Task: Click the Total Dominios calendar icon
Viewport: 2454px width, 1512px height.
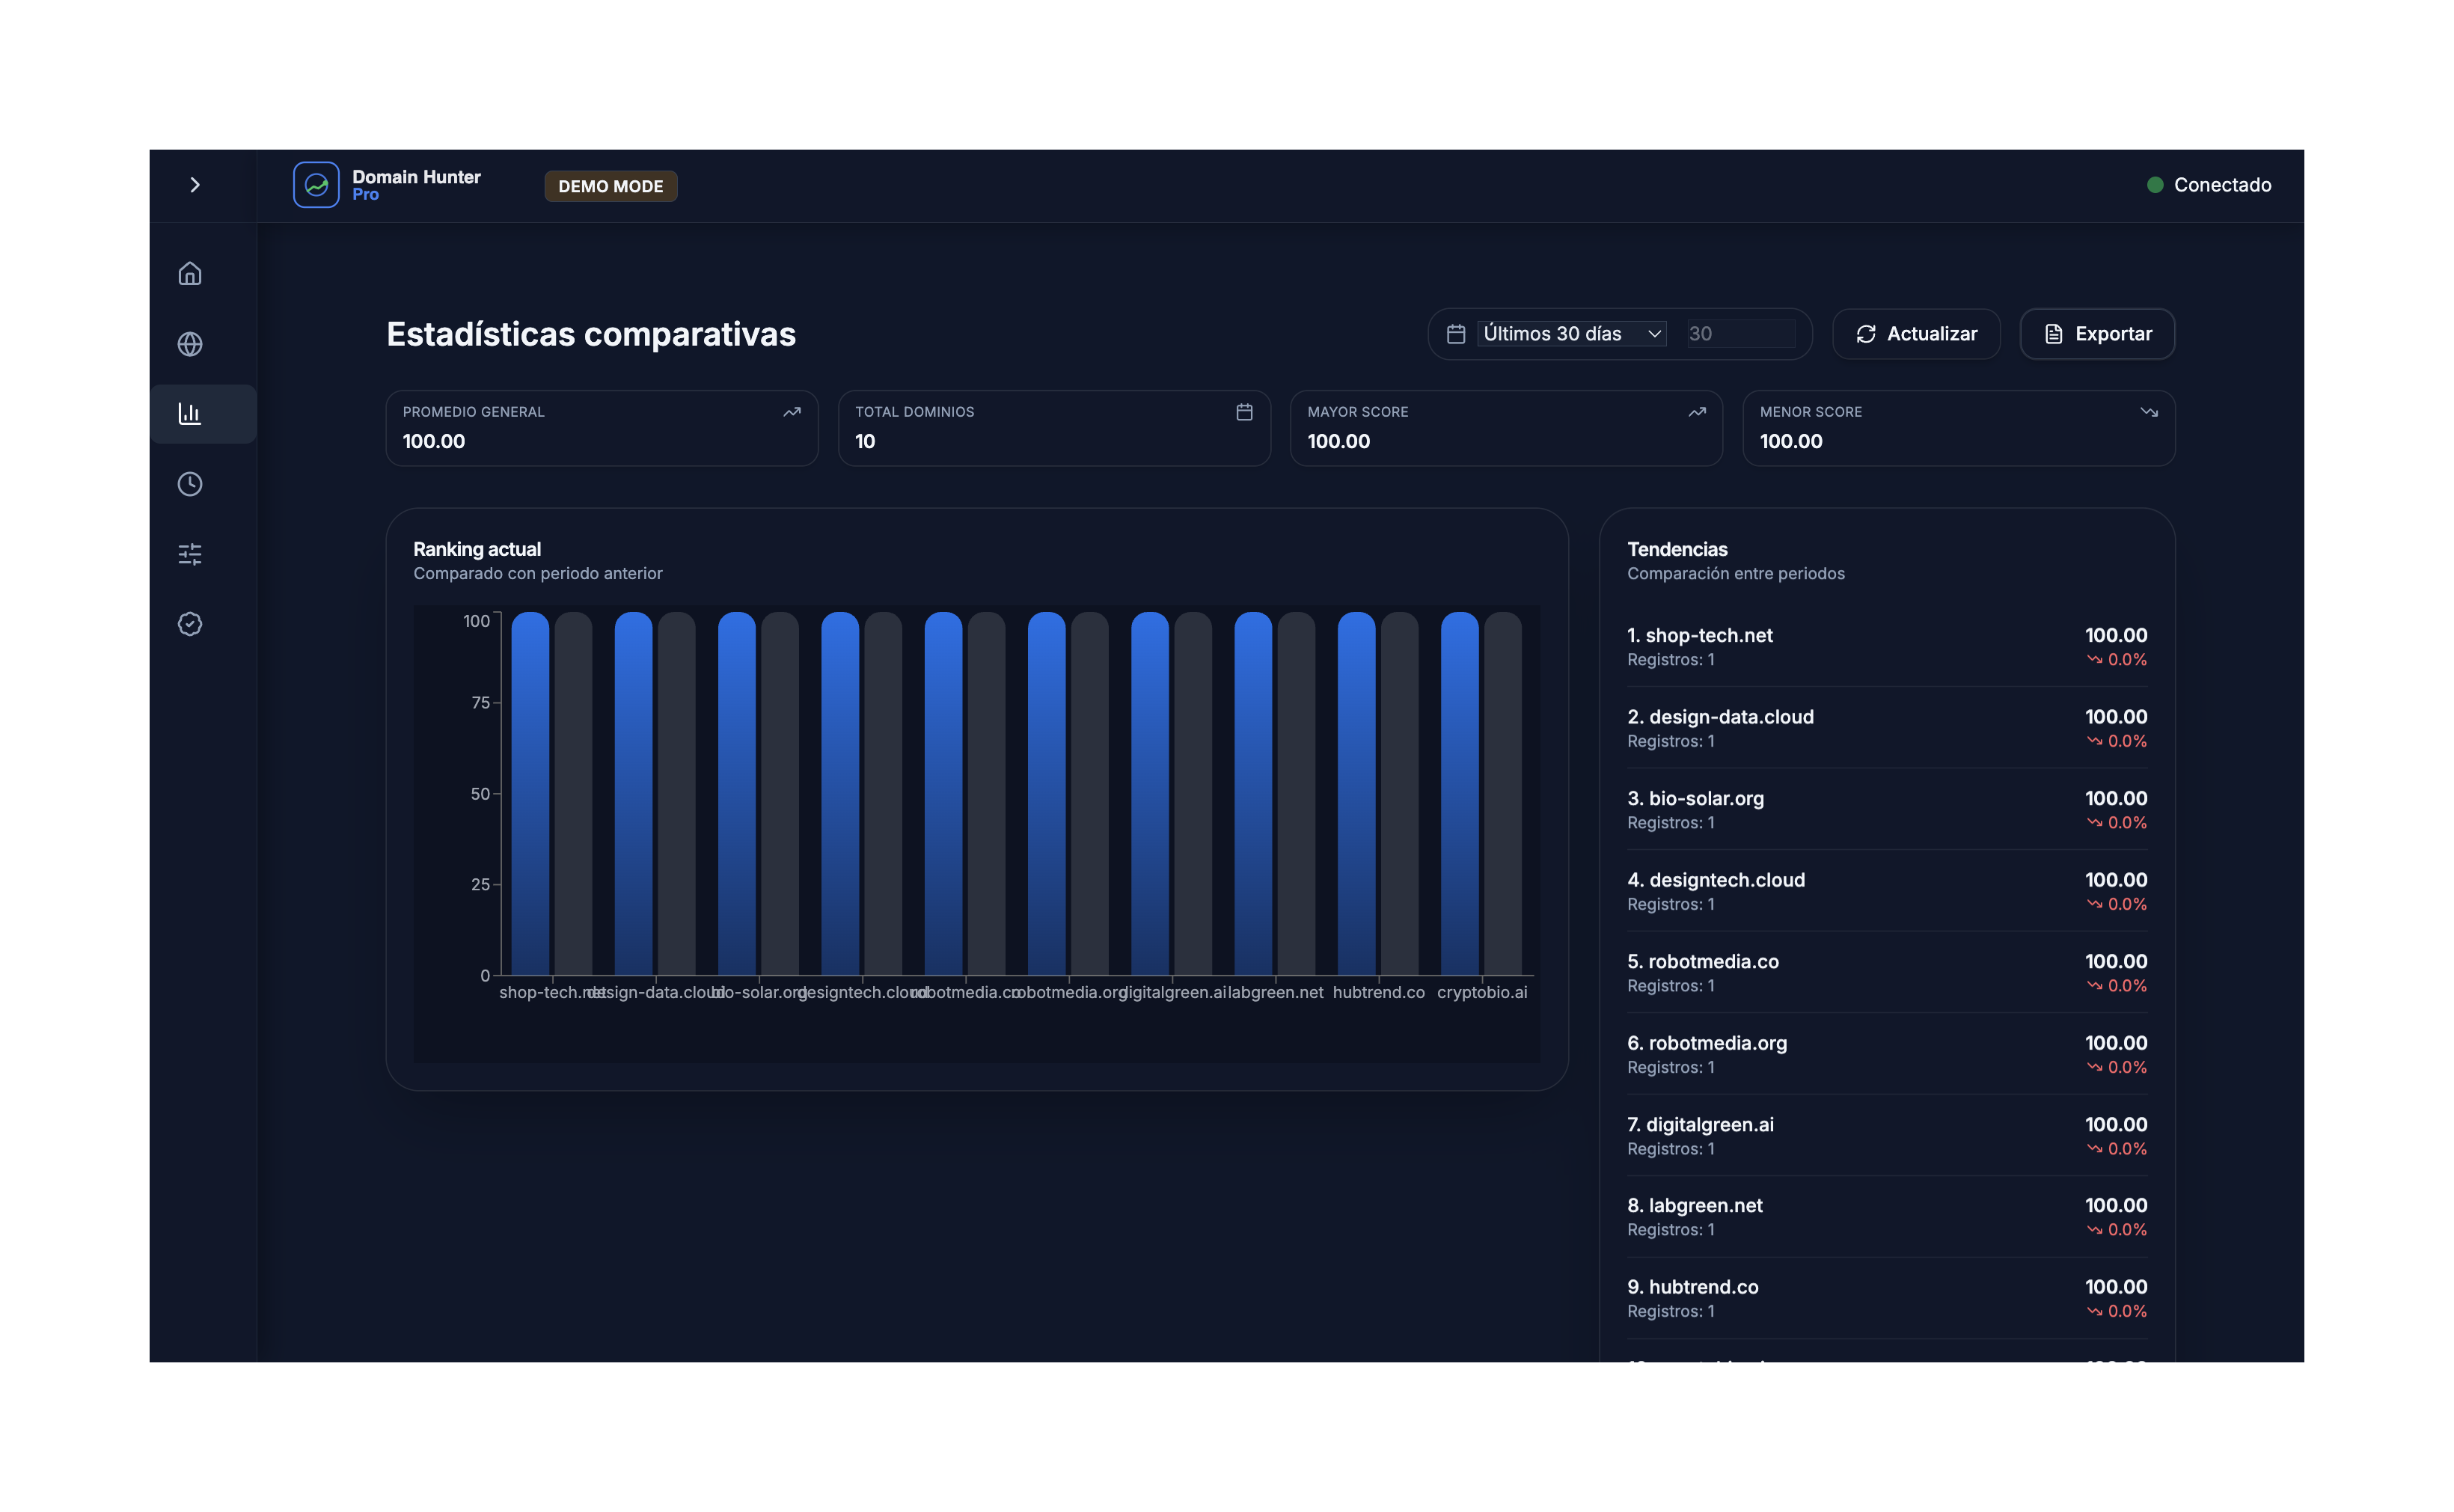Action: [1244, 412]
